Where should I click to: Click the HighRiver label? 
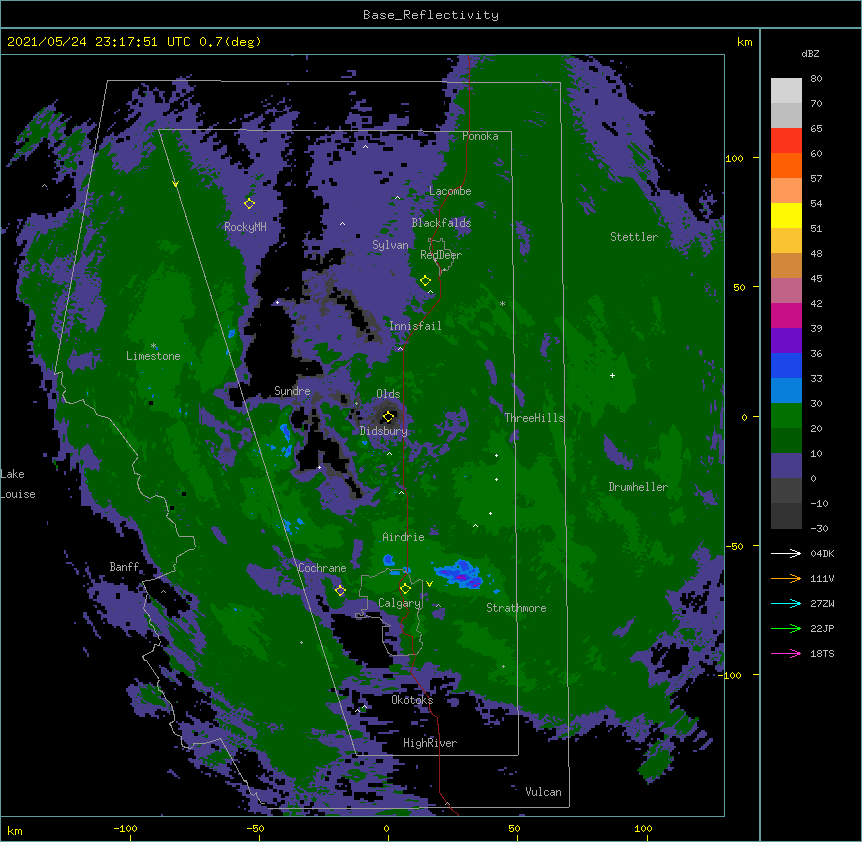(x=430, y=743)
